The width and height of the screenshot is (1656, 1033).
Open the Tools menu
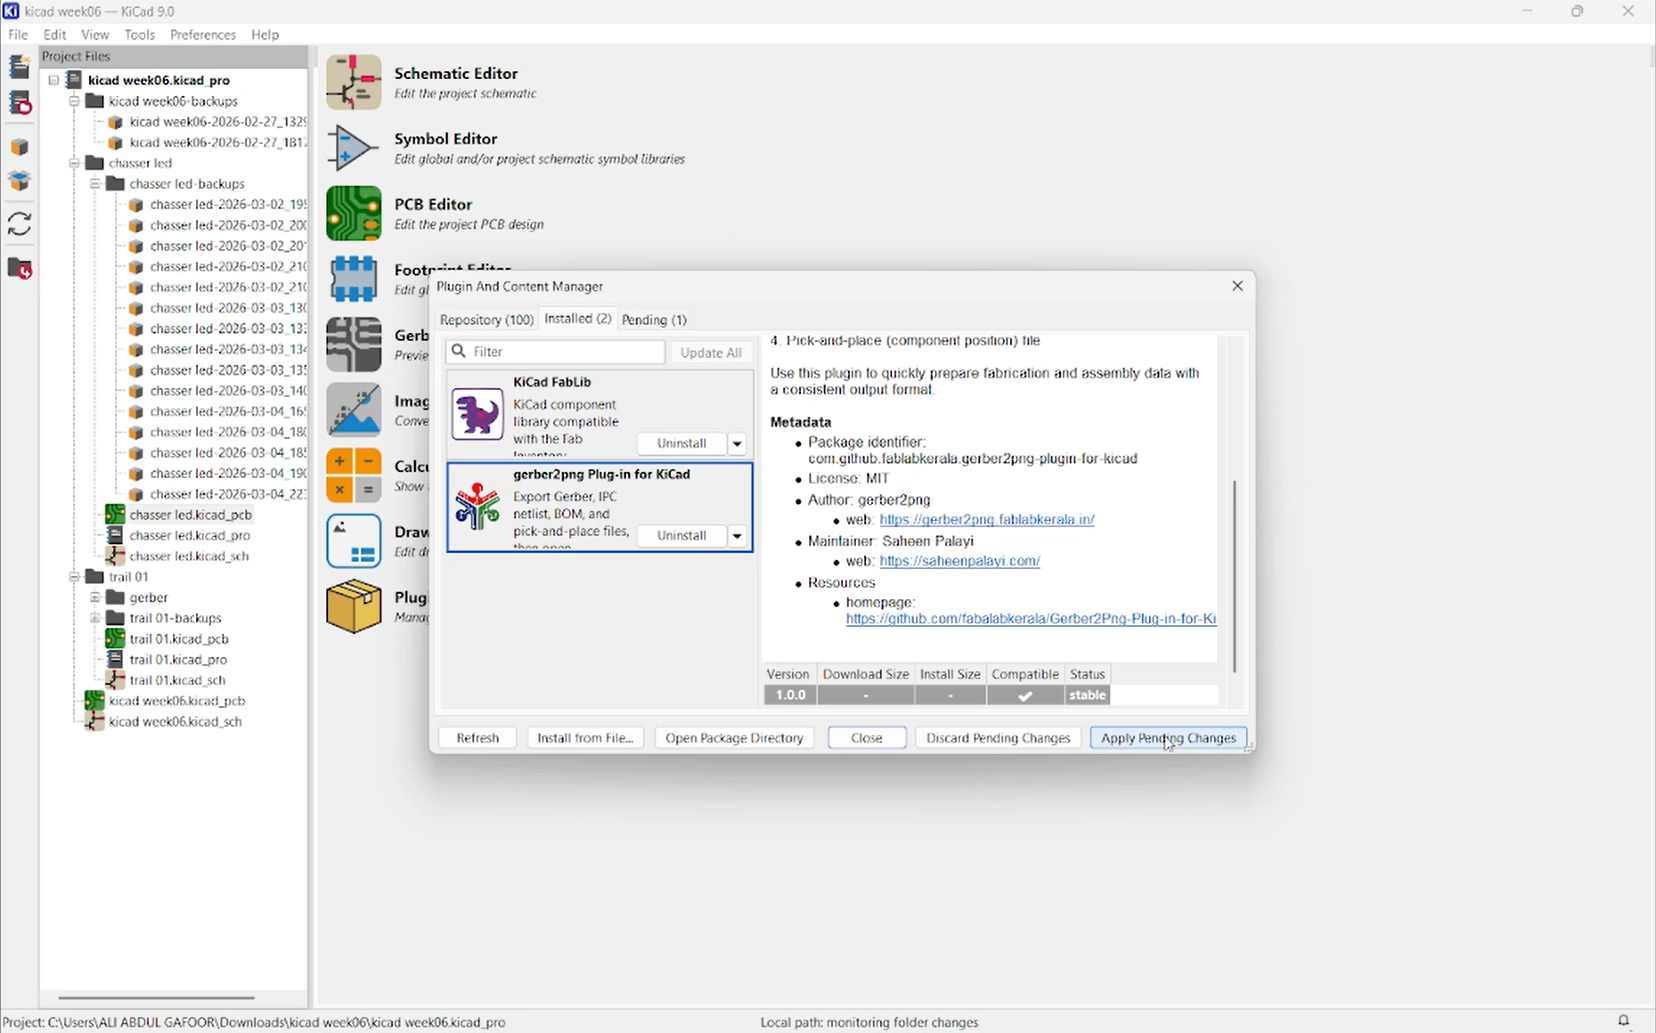[x=140, y=35]
